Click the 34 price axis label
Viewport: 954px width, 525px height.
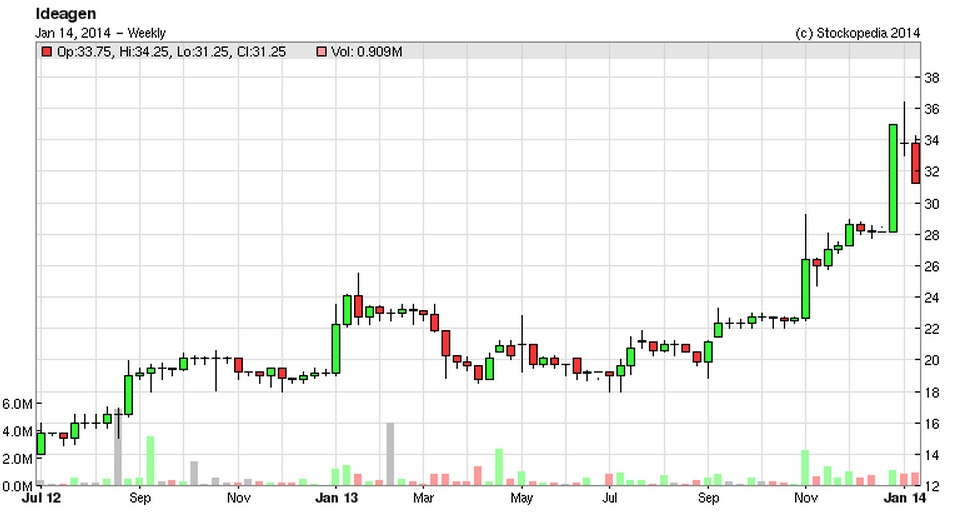931,141
